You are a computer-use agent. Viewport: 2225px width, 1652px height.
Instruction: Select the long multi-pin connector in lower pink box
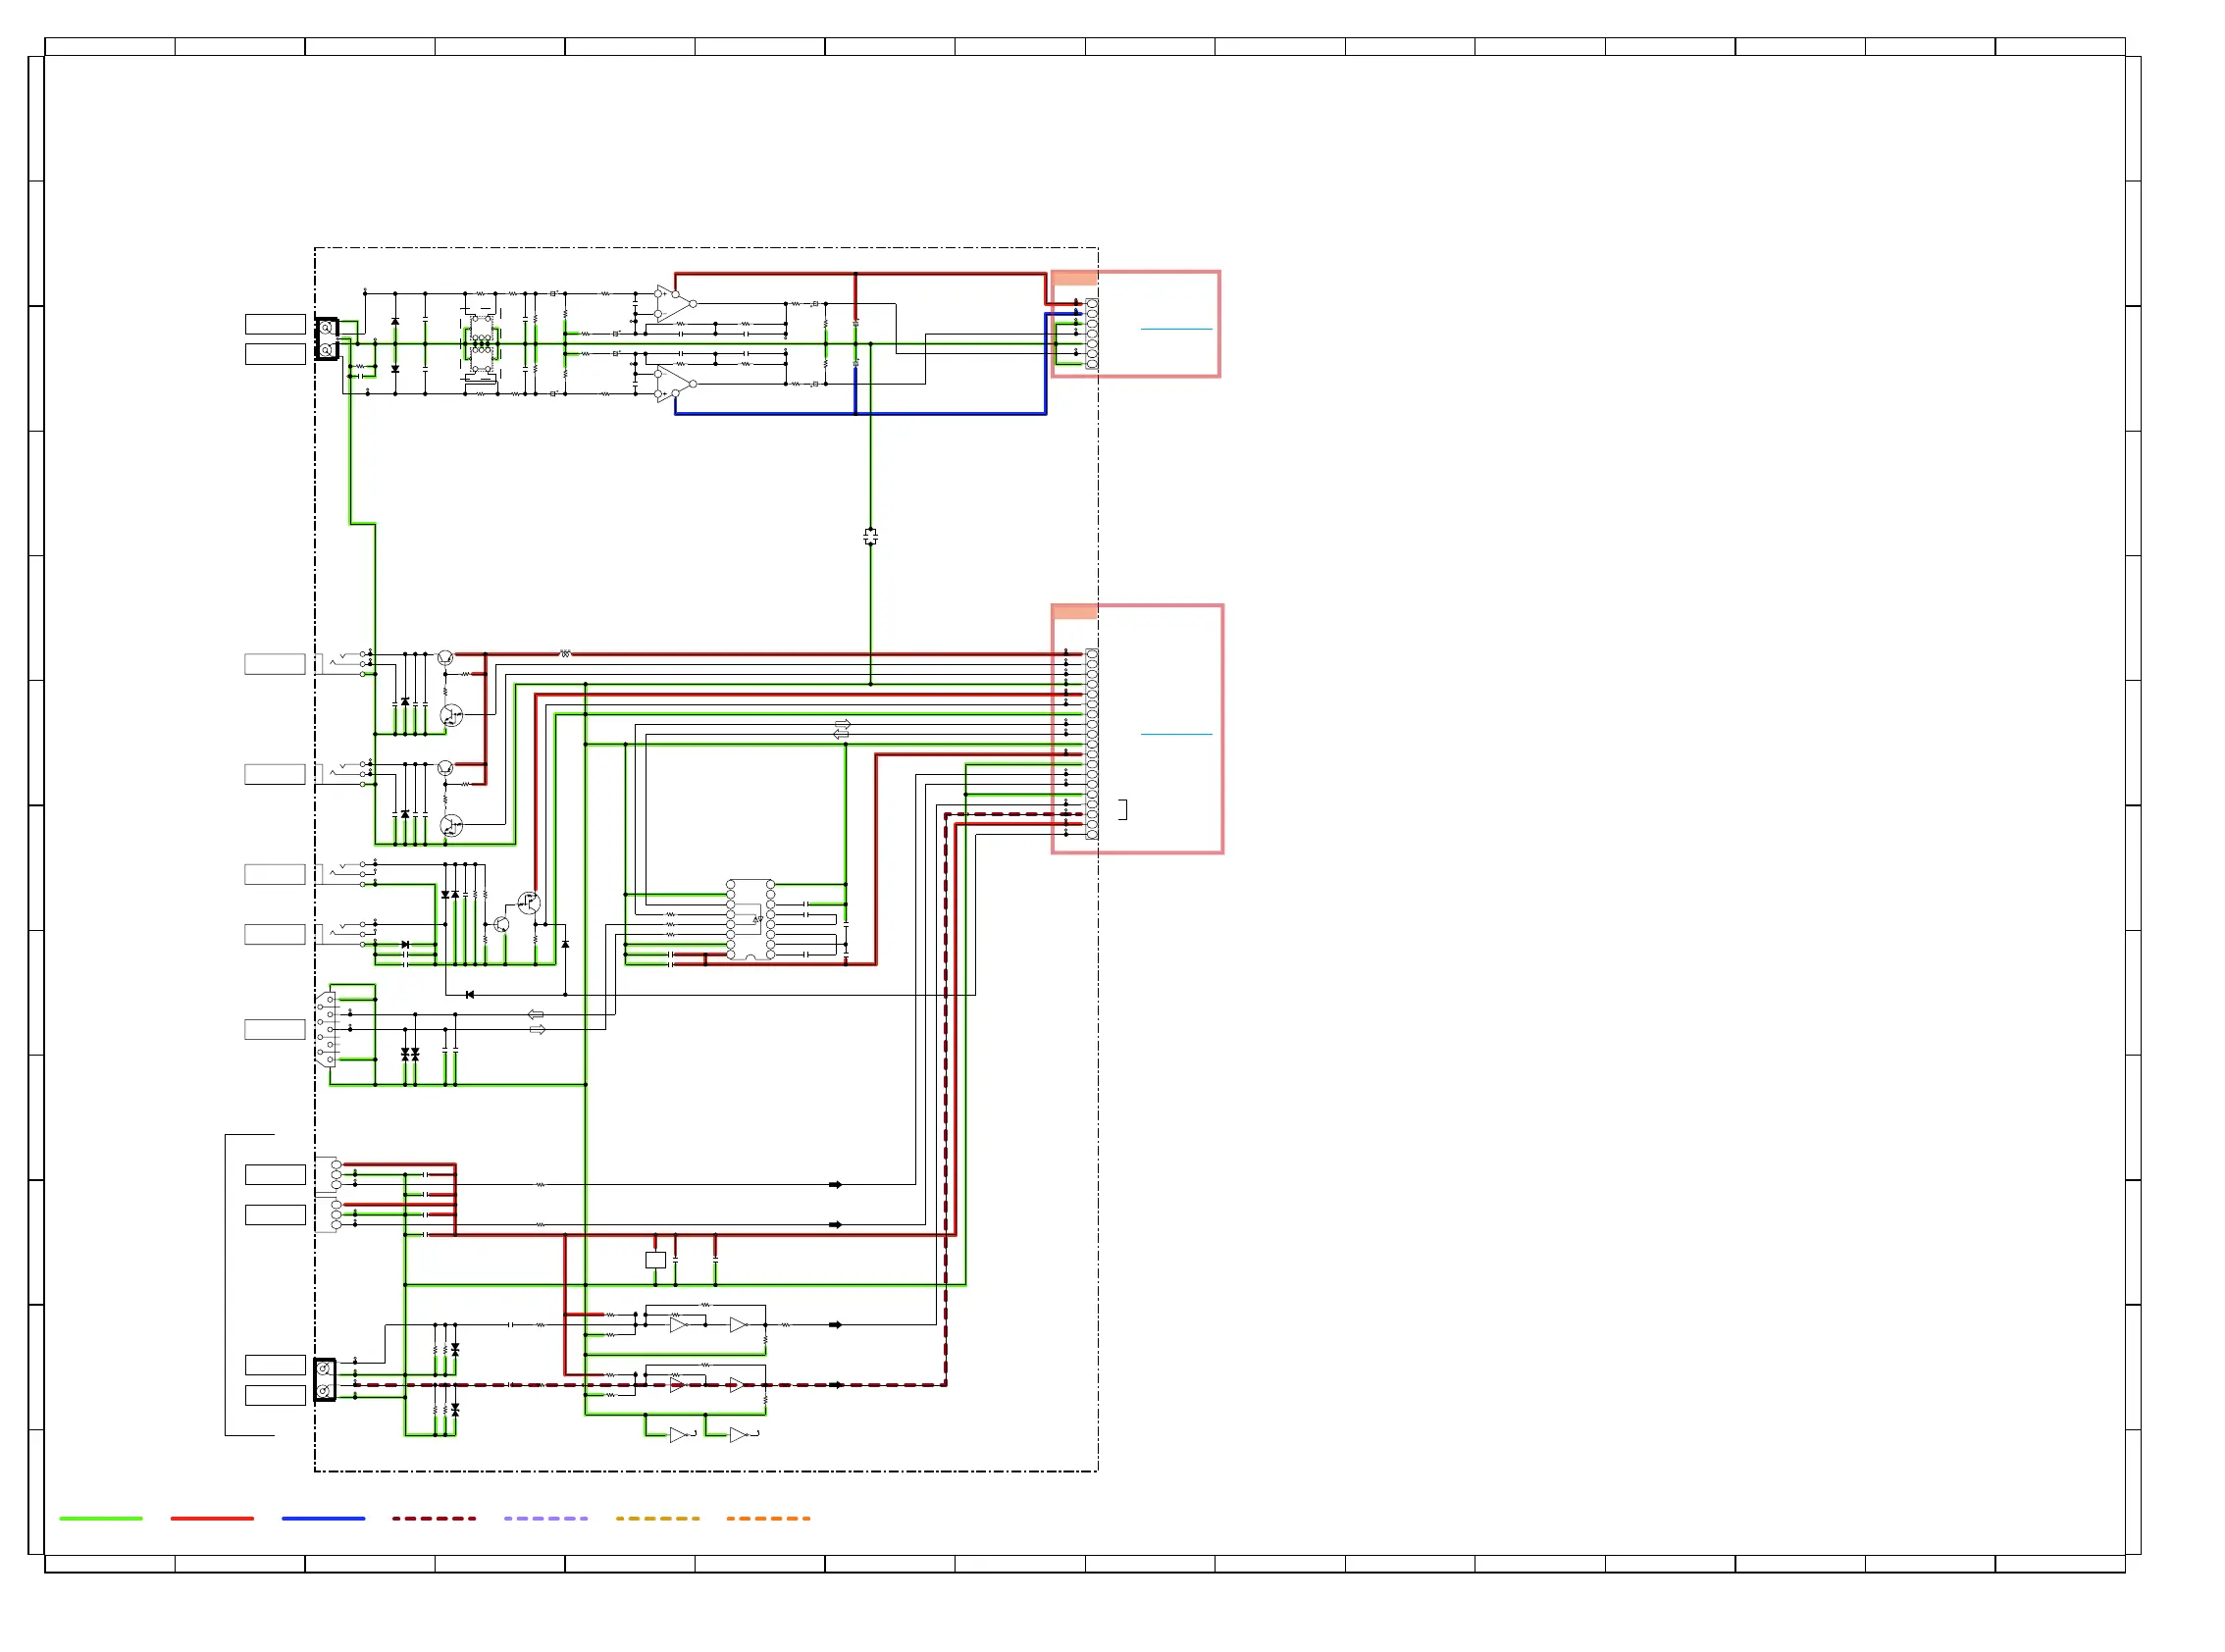coord(1092,744)
